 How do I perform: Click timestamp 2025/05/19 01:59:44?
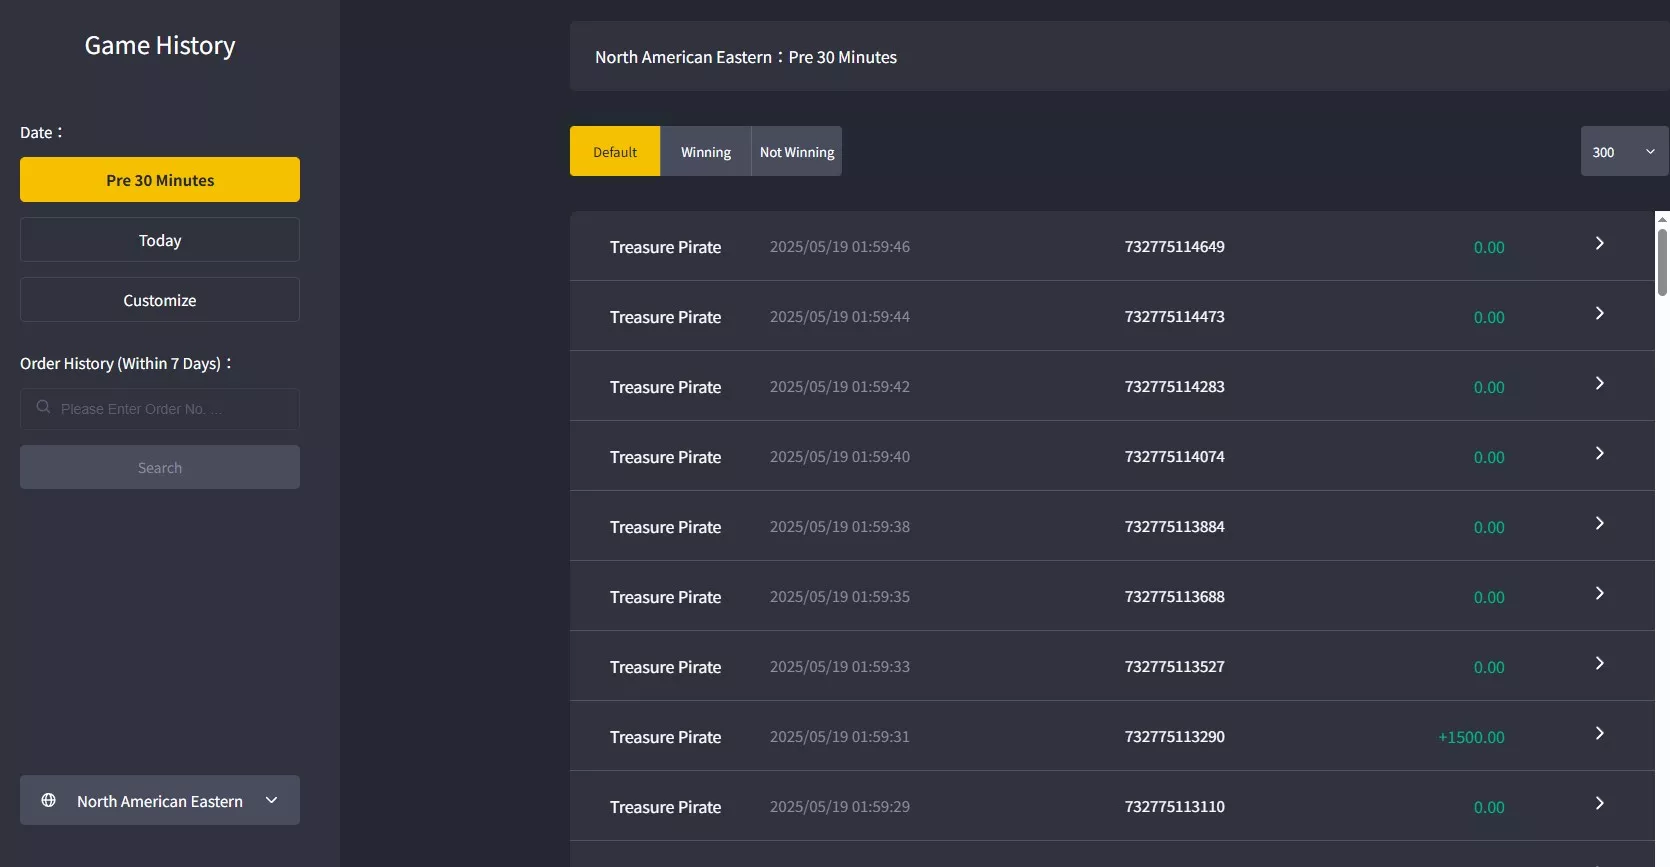tap(840, 317)
